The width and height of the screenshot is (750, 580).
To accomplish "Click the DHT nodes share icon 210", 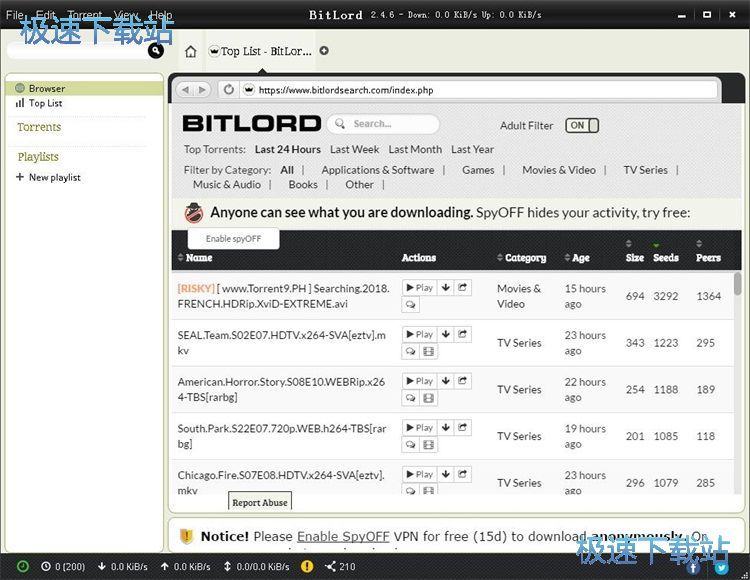I will point(340,567).
